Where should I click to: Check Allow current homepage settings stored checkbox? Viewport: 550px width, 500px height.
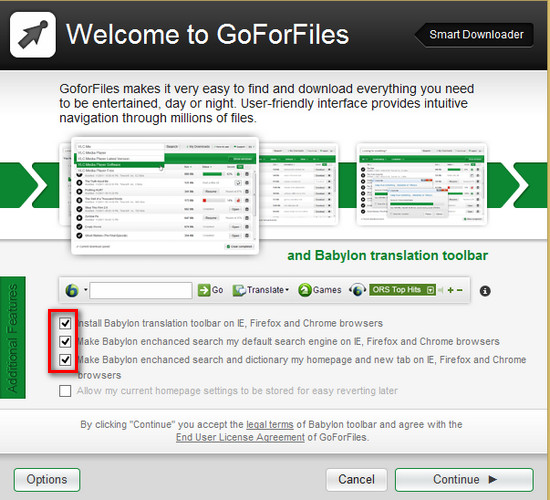coord(65,391)
